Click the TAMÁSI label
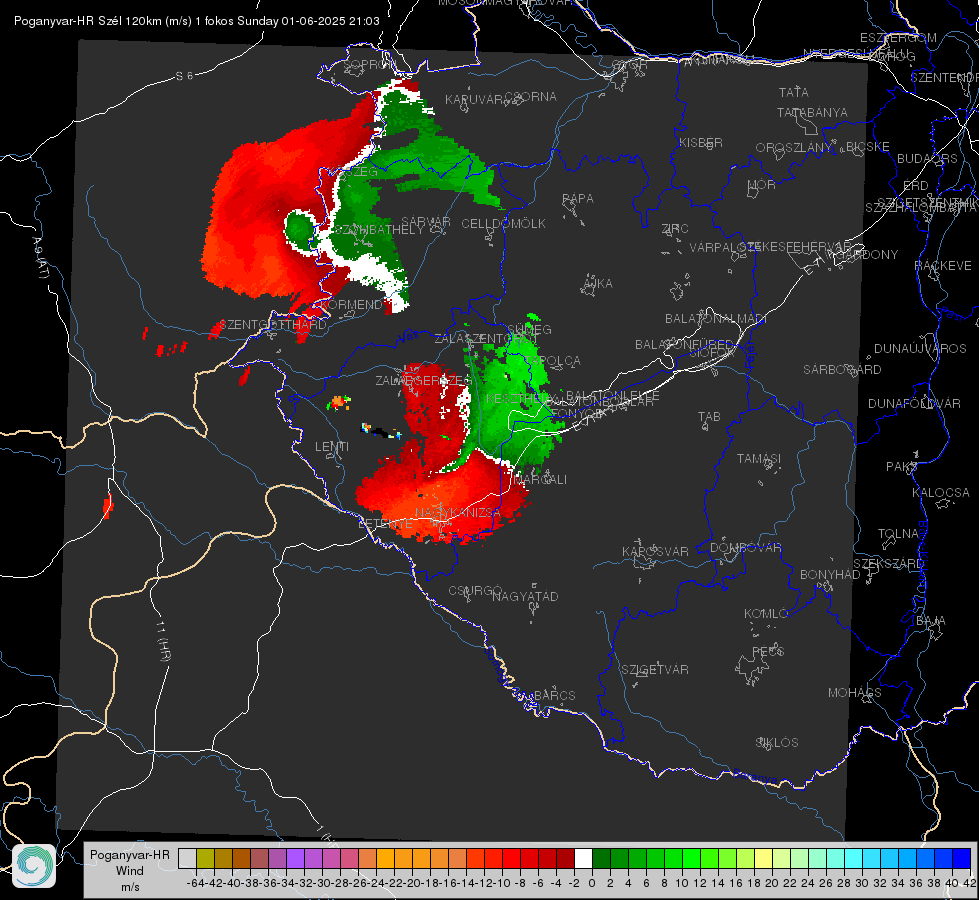Image resolution: width=979 pixels, height=900 pixels. click(x=759, y=459)
